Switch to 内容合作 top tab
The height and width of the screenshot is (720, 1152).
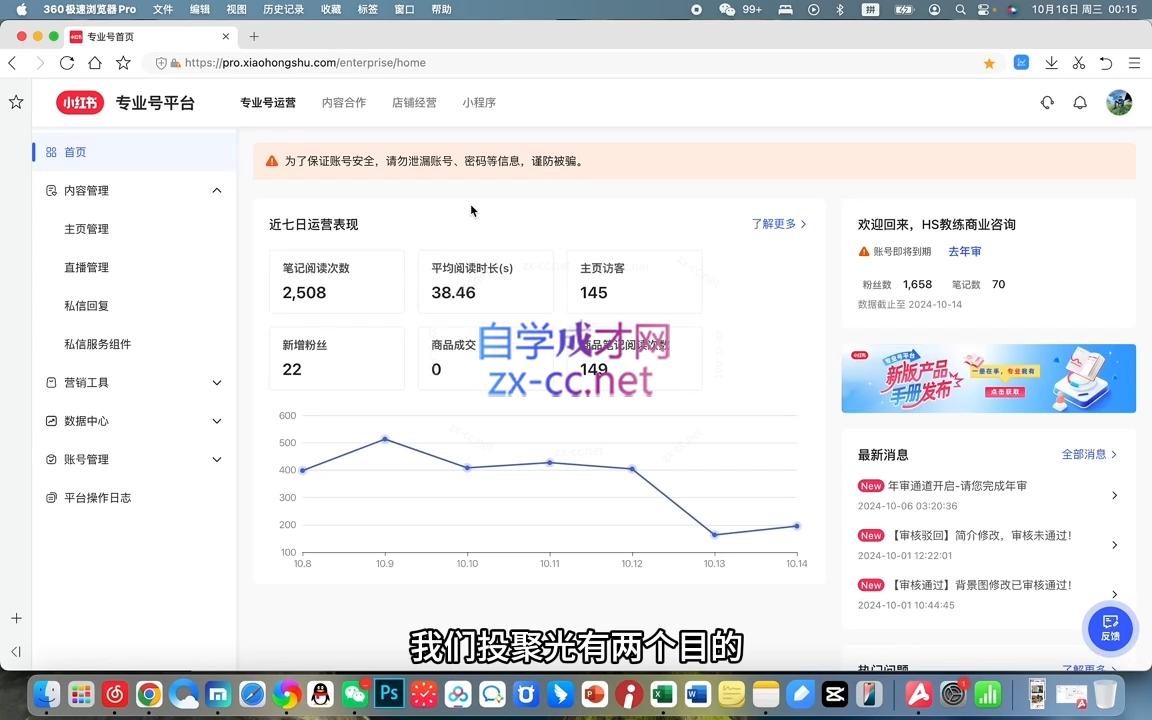point(344,103)
